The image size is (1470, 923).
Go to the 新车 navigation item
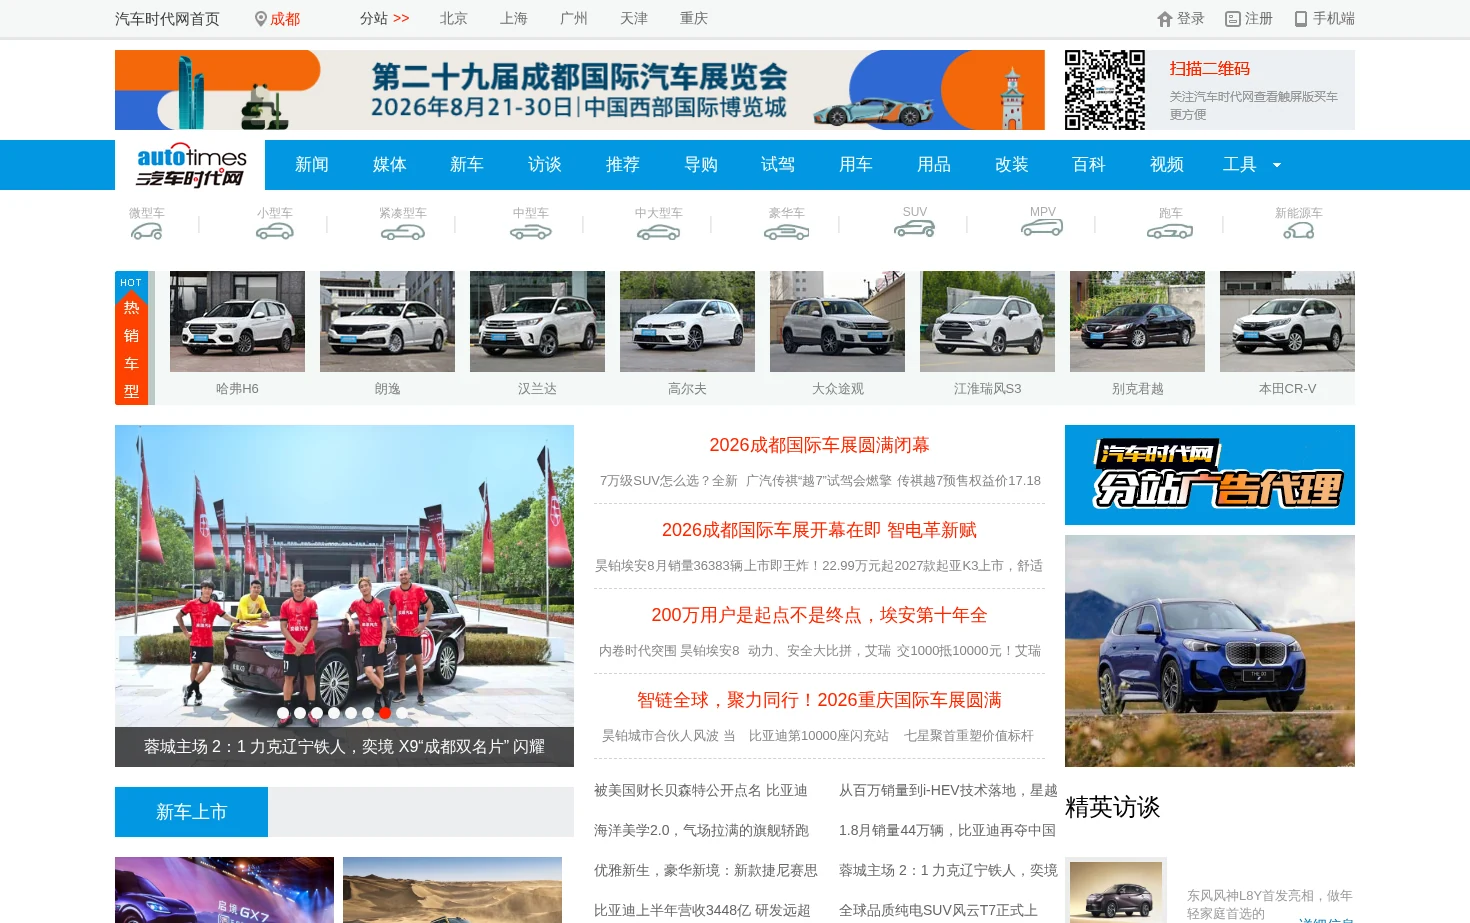pos(467,165)
